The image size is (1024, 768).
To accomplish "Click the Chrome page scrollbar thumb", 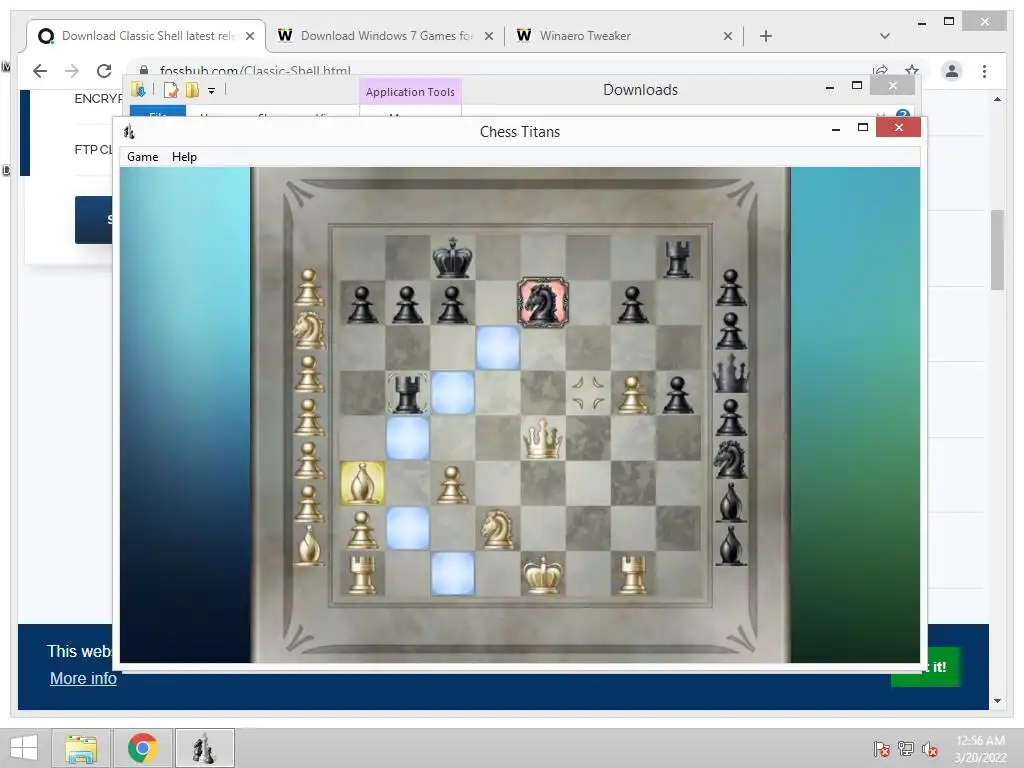I will (x=997, y=249).
